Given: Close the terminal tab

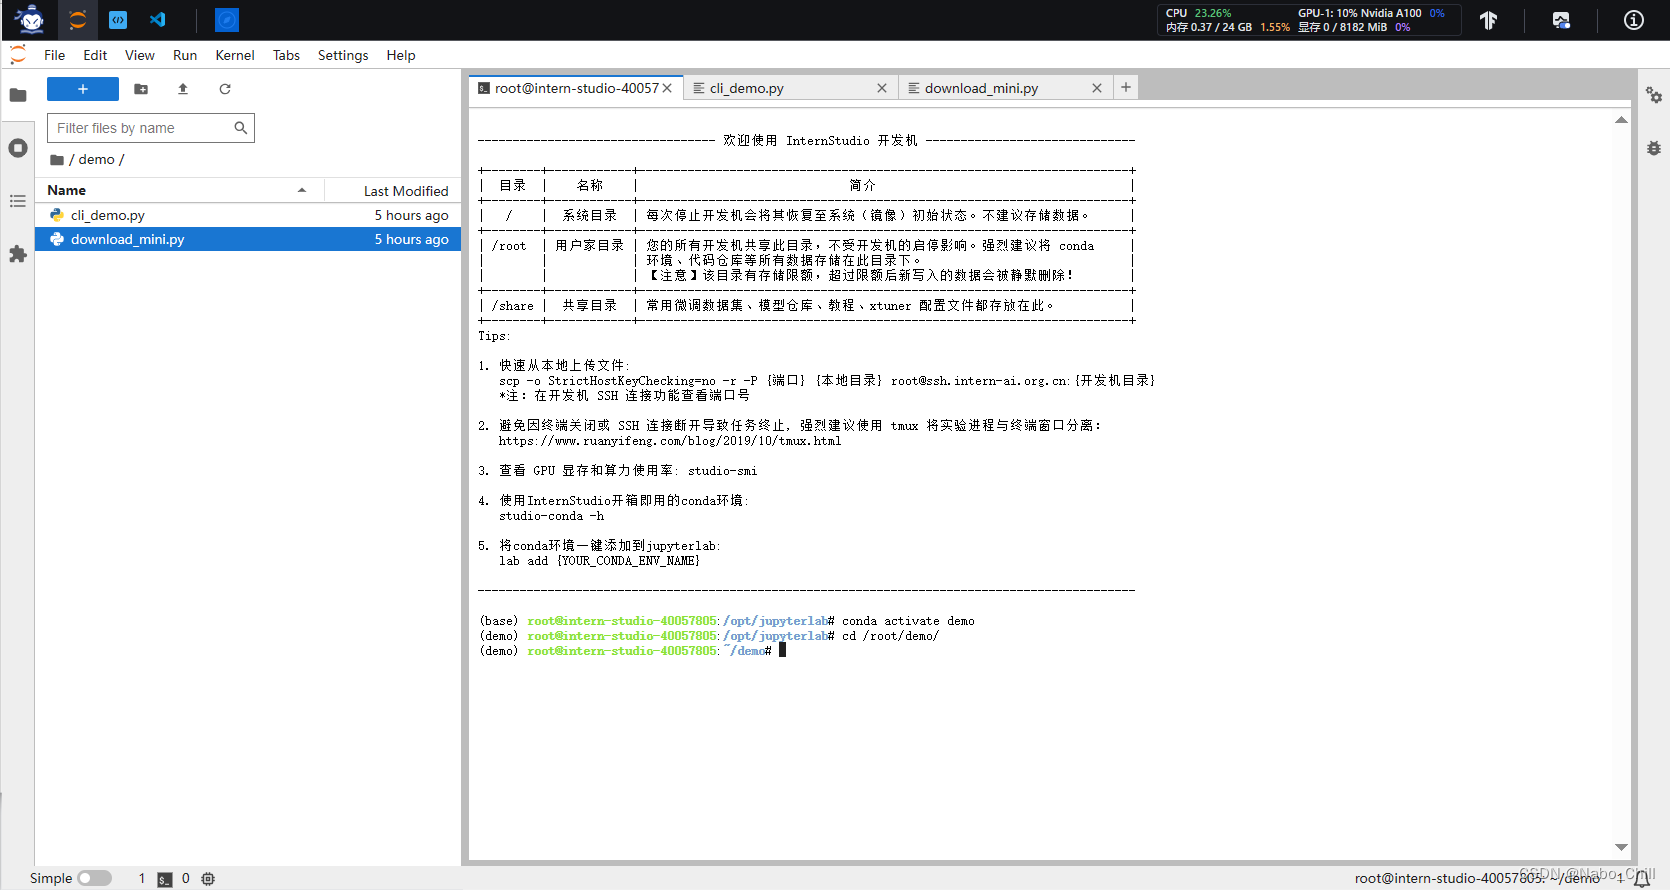Looking at the screenshot, I should pos(667,88).
